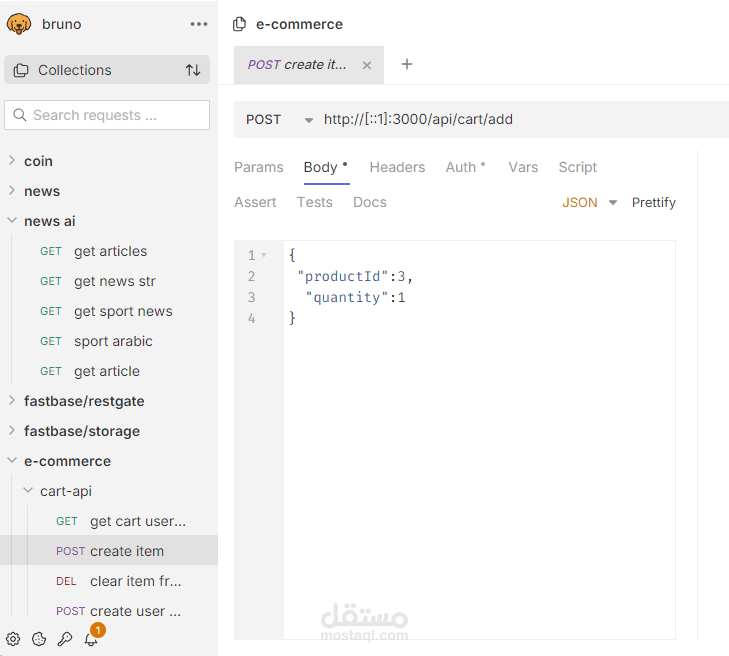
Task: Expand the news collection
Action: coord(12,191)
